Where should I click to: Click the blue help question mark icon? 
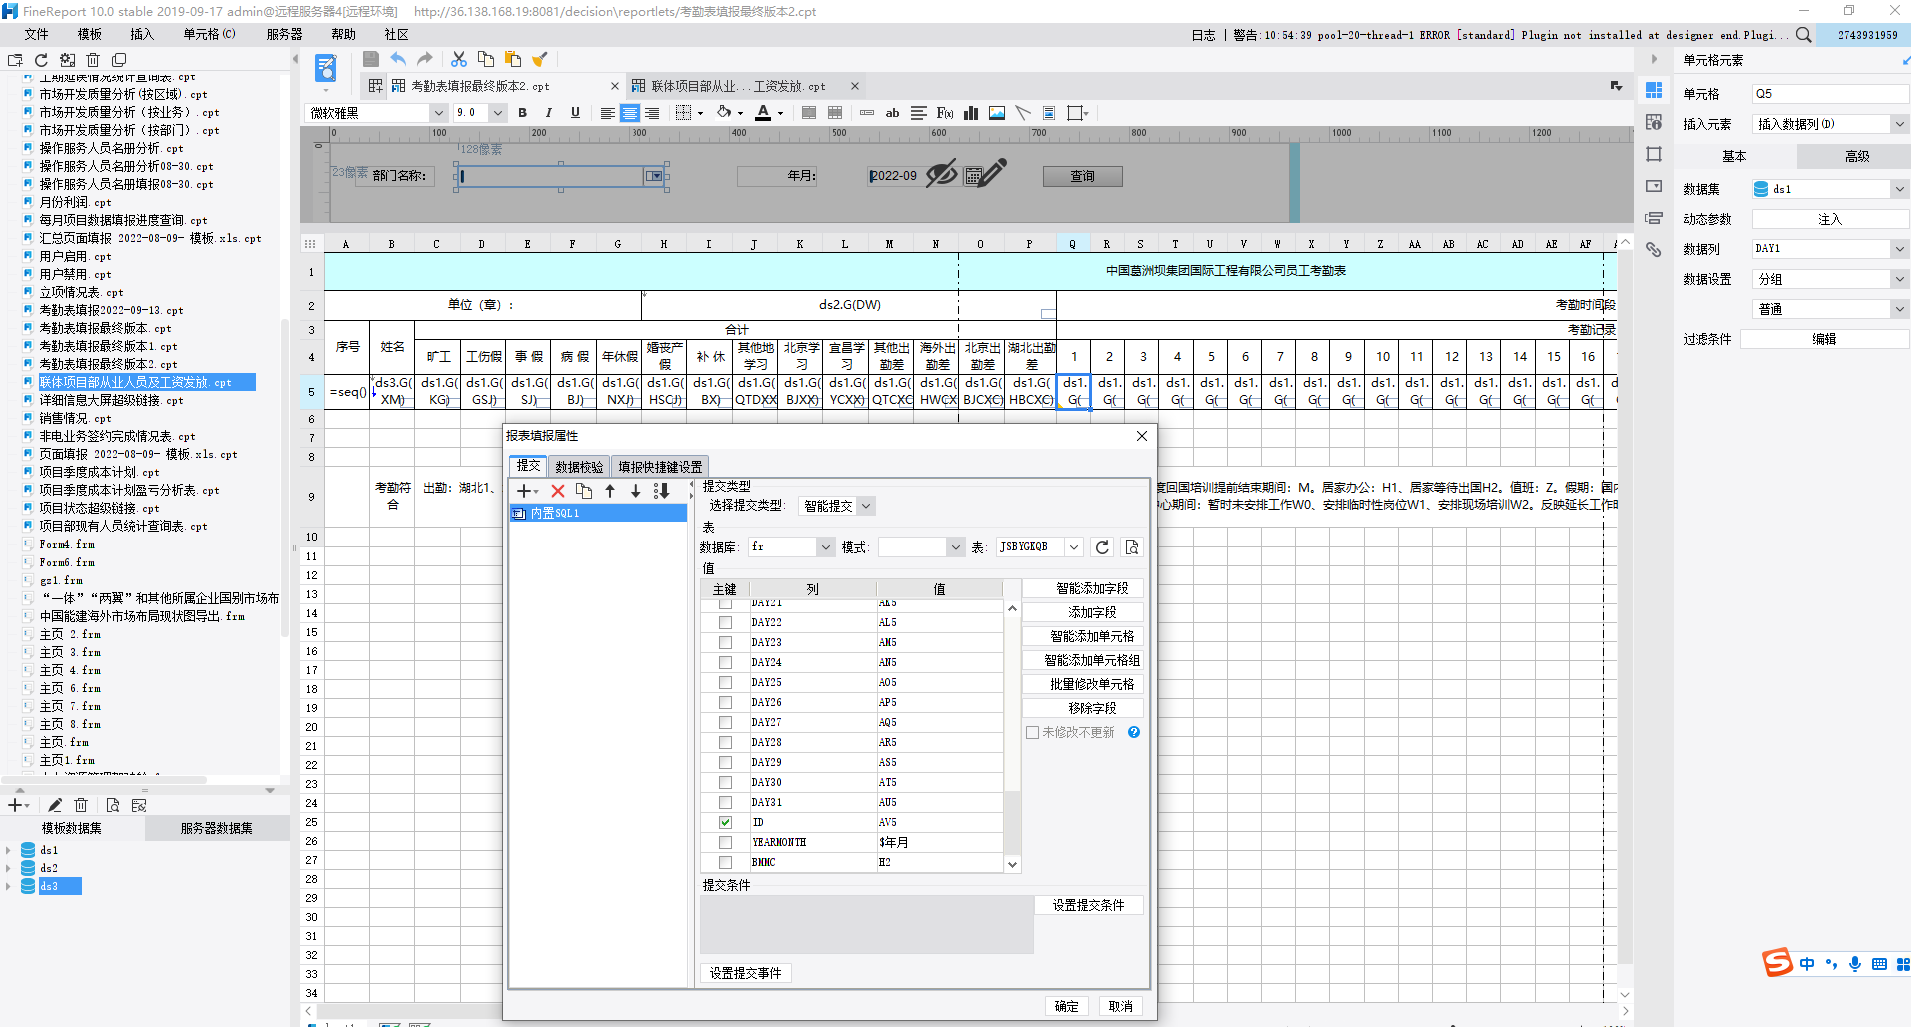(1134, 732)
